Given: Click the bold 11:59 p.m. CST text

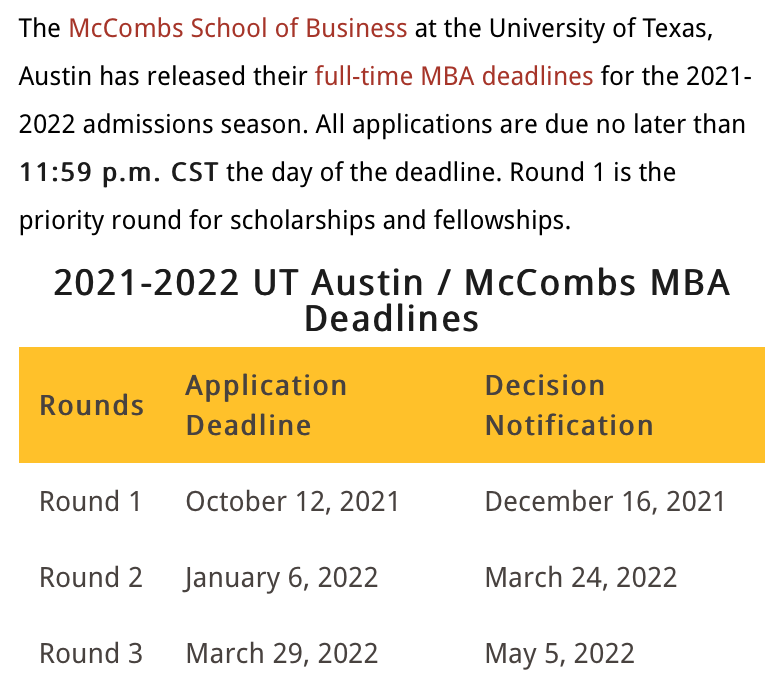Looking at the screenshot, I should click(118, 172).
